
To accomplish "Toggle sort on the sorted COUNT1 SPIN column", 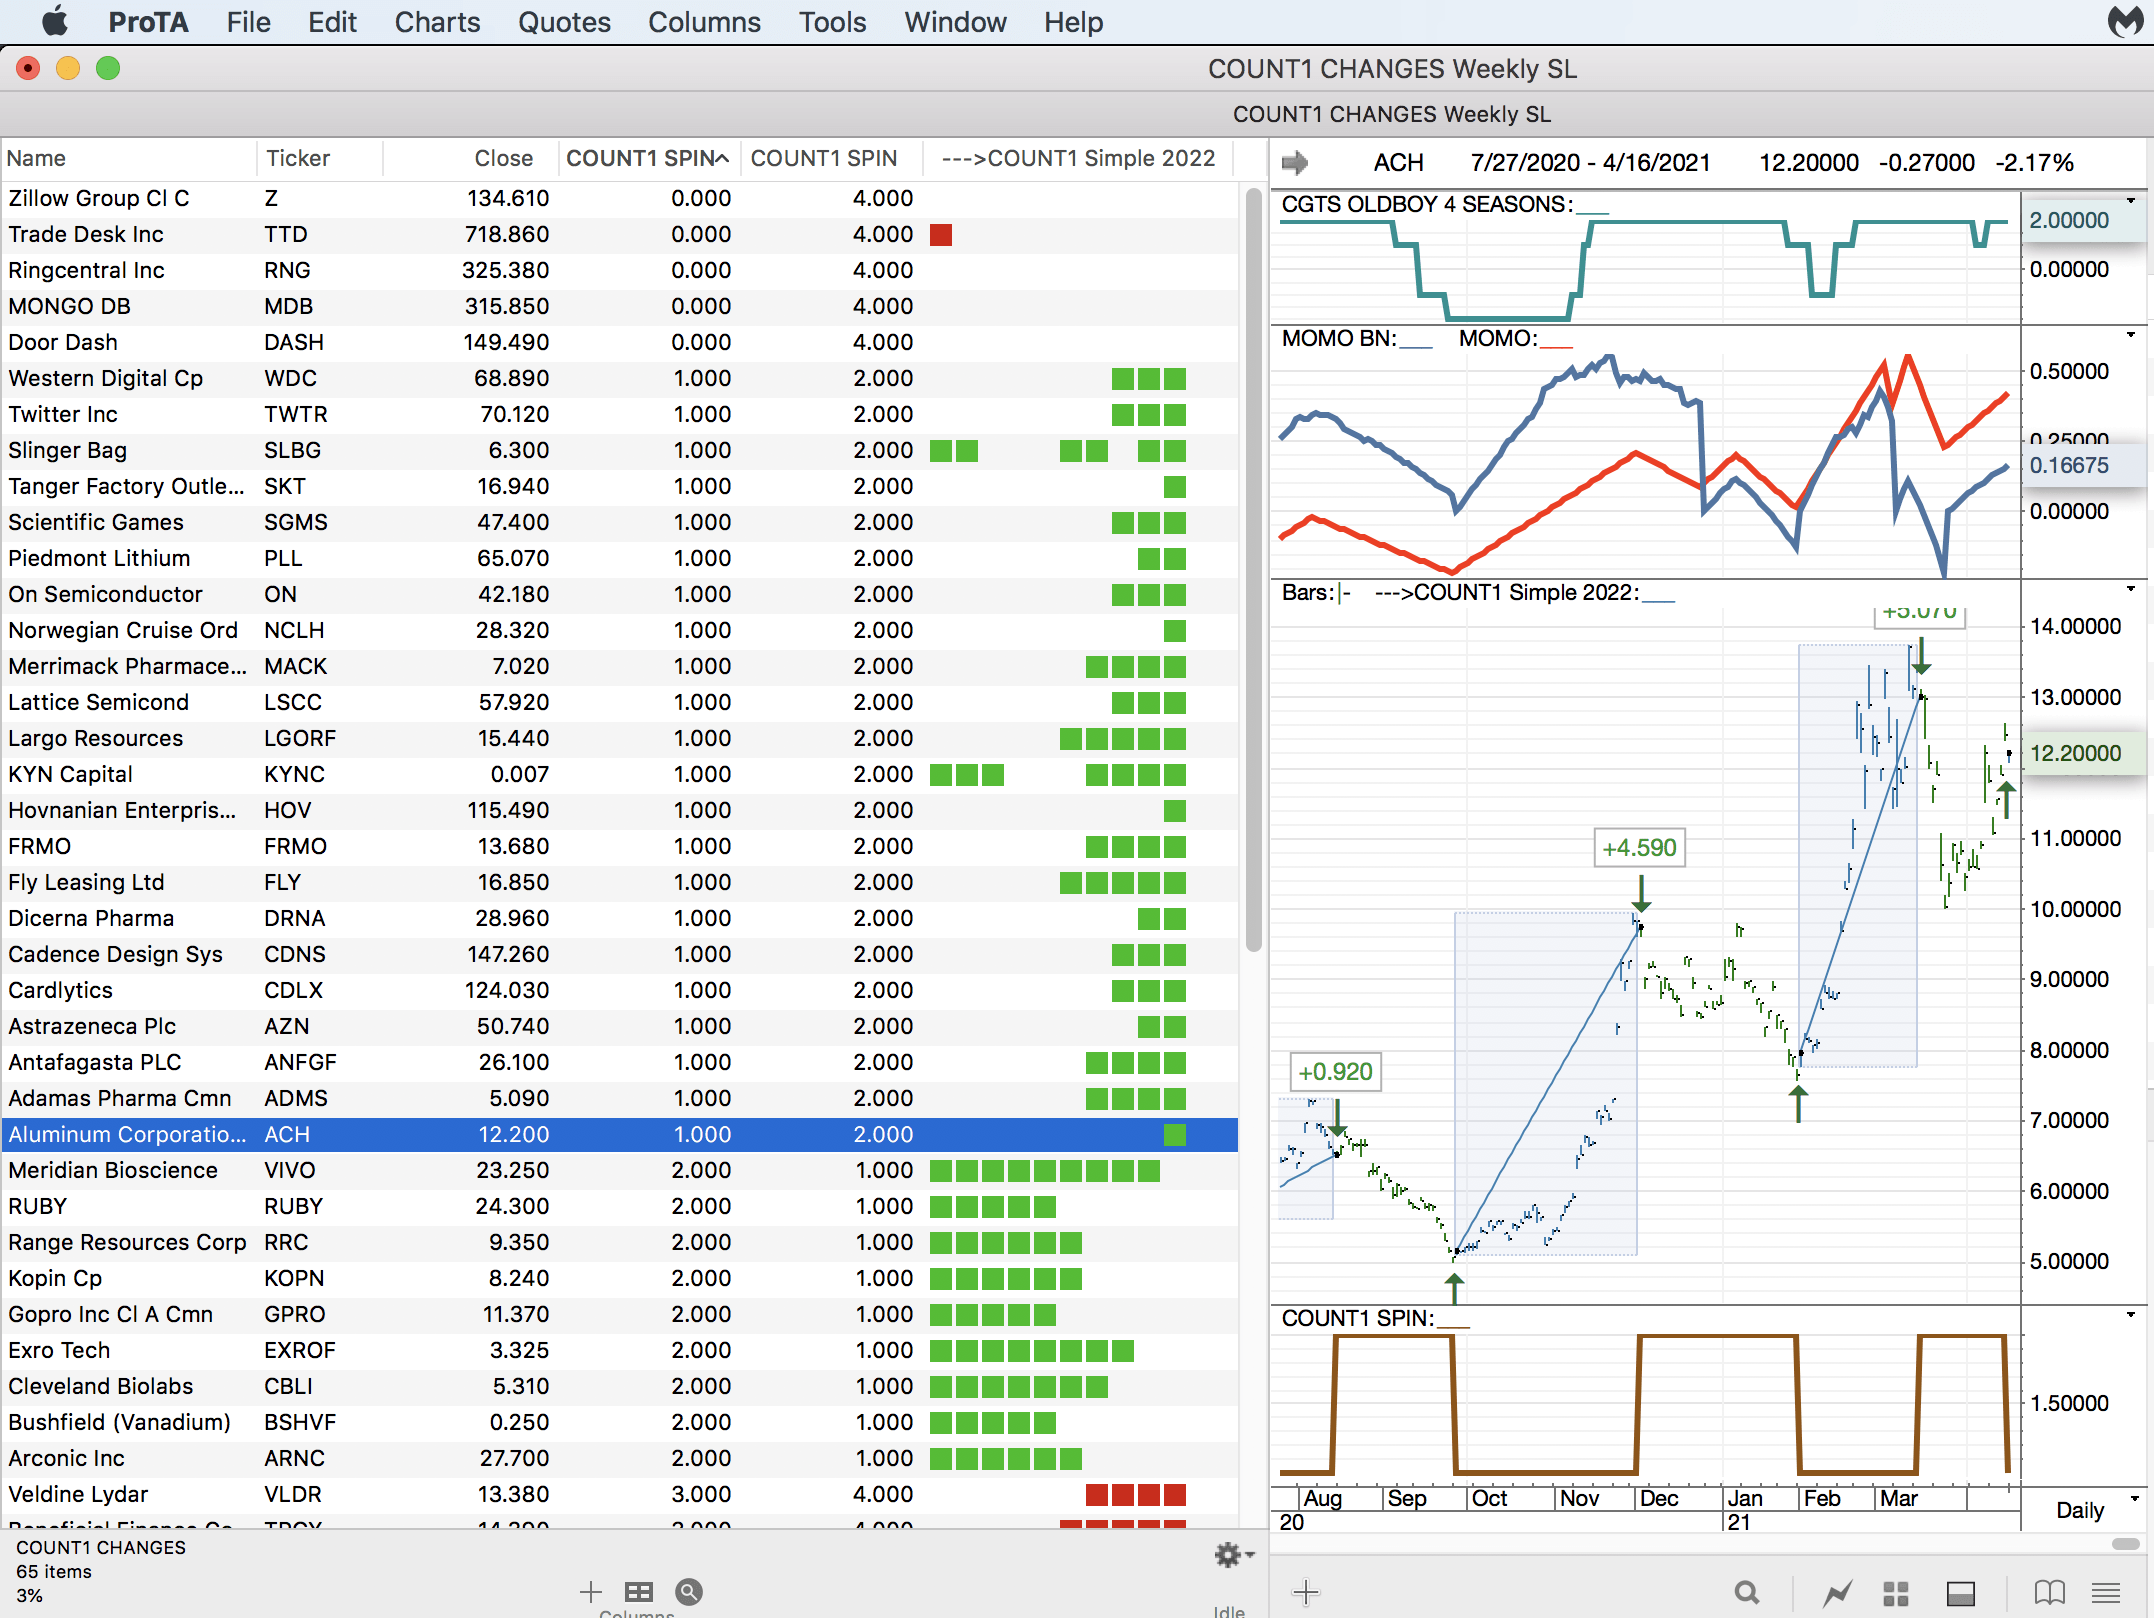I will pyautogui.click(x=647, y=158).
